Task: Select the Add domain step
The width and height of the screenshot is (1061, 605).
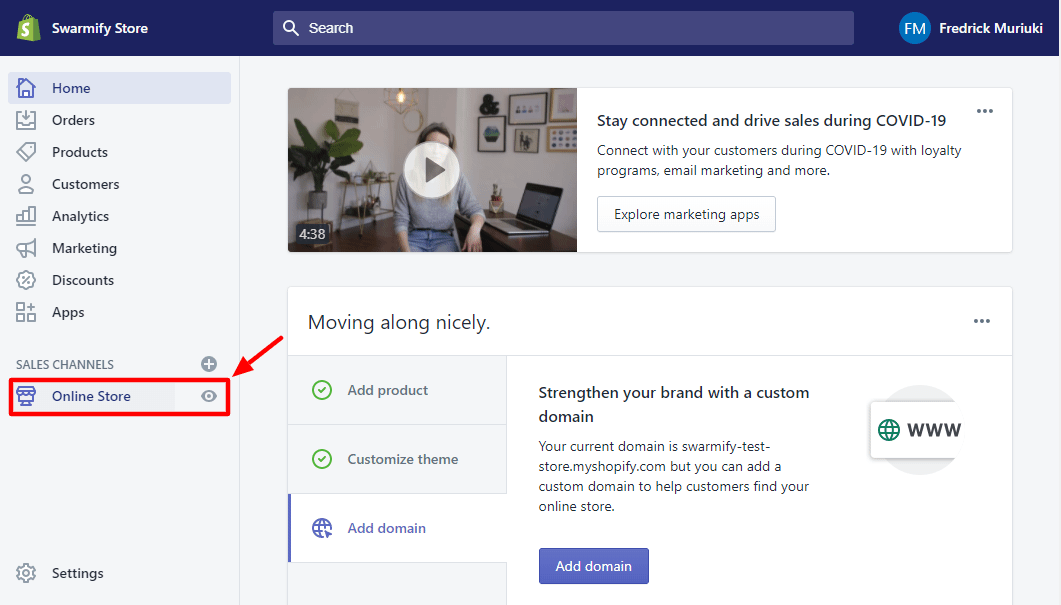Action: pos(397,528)
